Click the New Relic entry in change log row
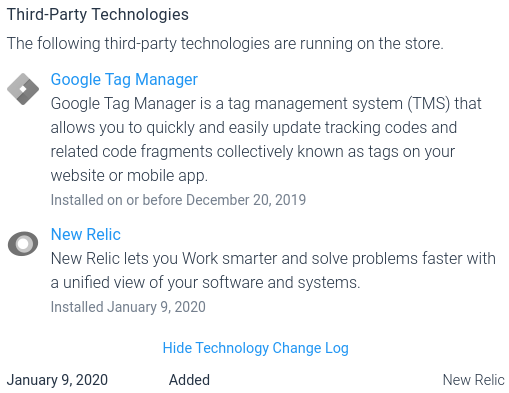Viewport: 509px width, 393px height. pyautogui.click(x=473, y=380)
